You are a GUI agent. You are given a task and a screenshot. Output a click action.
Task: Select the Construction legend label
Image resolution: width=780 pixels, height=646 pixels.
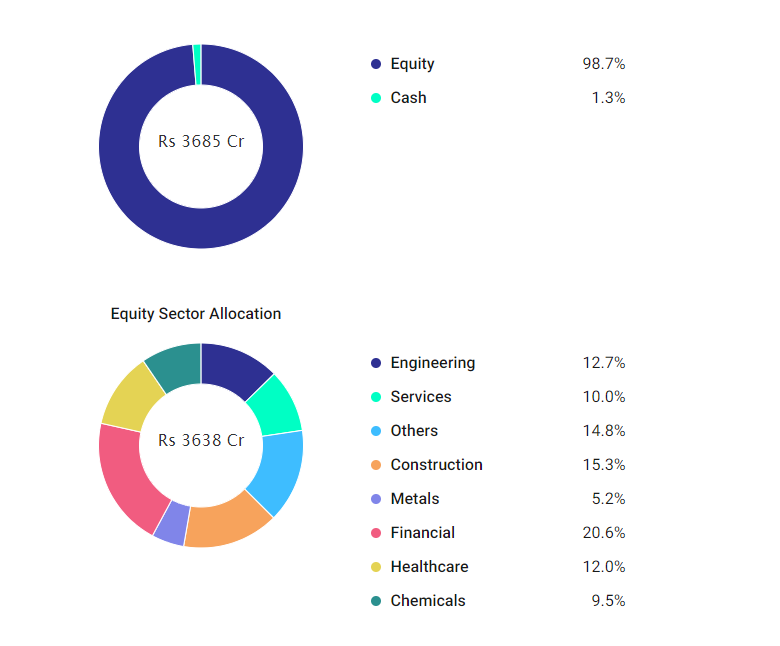pos(436,465)
